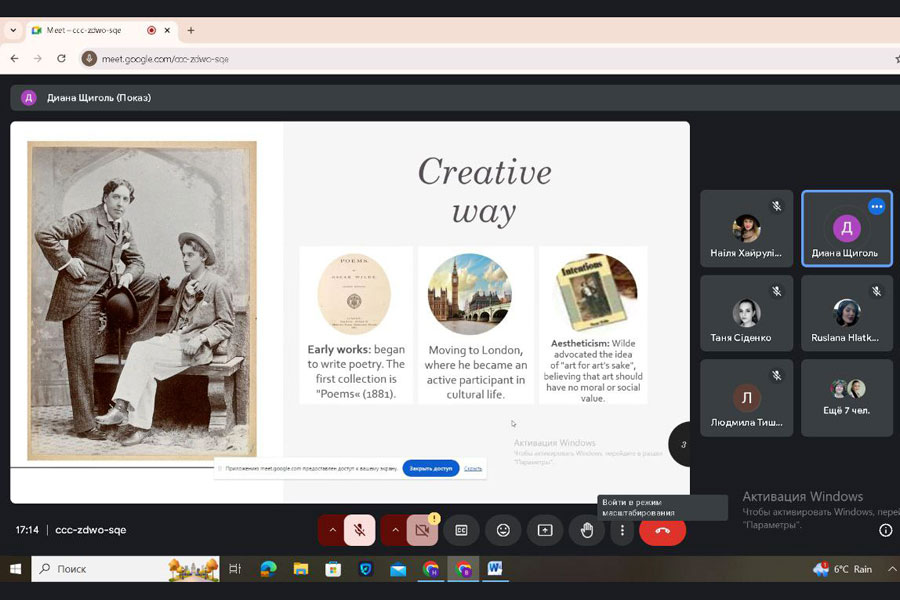Reload the page with refresh icon
The image size is (900, 600).
[62, 59]
